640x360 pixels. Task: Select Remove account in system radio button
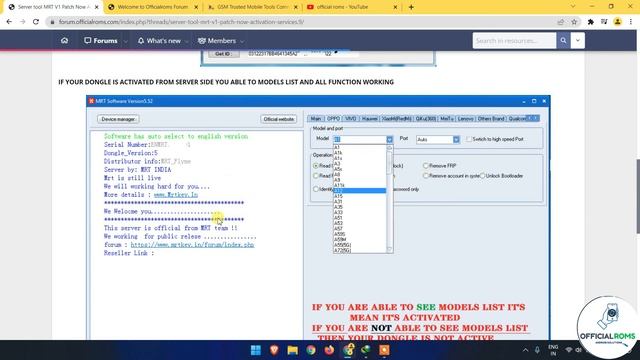(426, 176)
